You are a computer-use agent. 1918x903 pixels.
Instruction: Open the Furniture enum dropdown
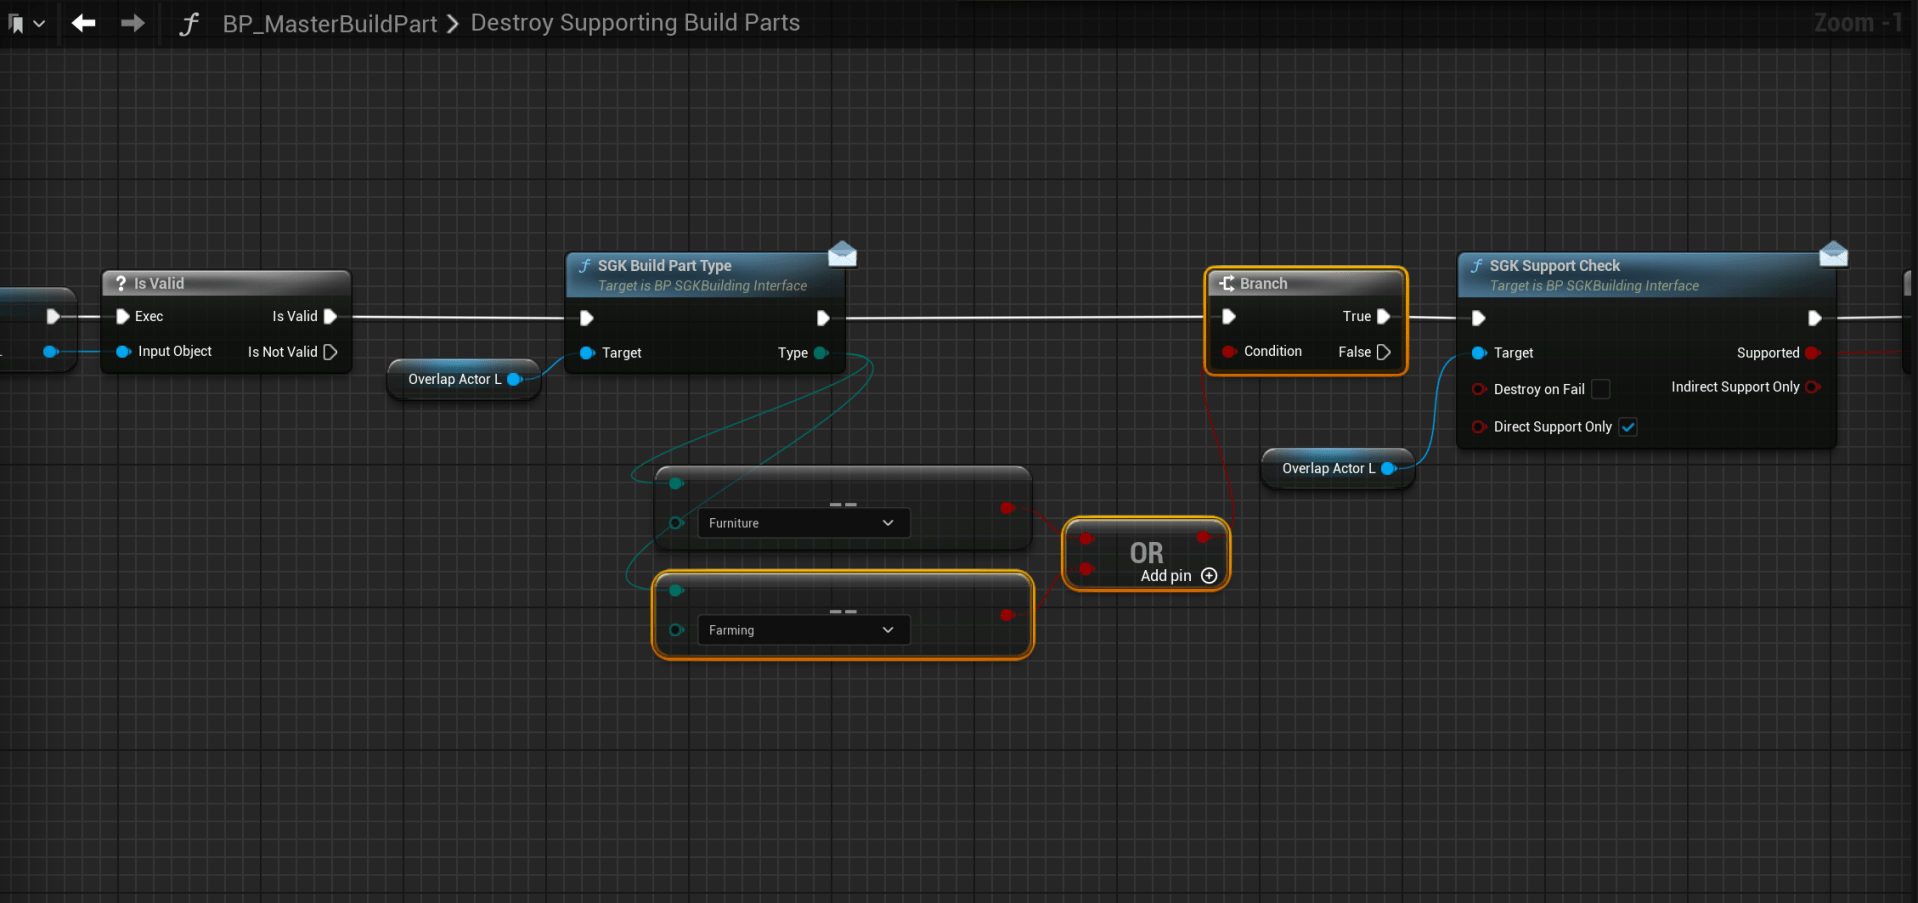[x=803, y=523]
